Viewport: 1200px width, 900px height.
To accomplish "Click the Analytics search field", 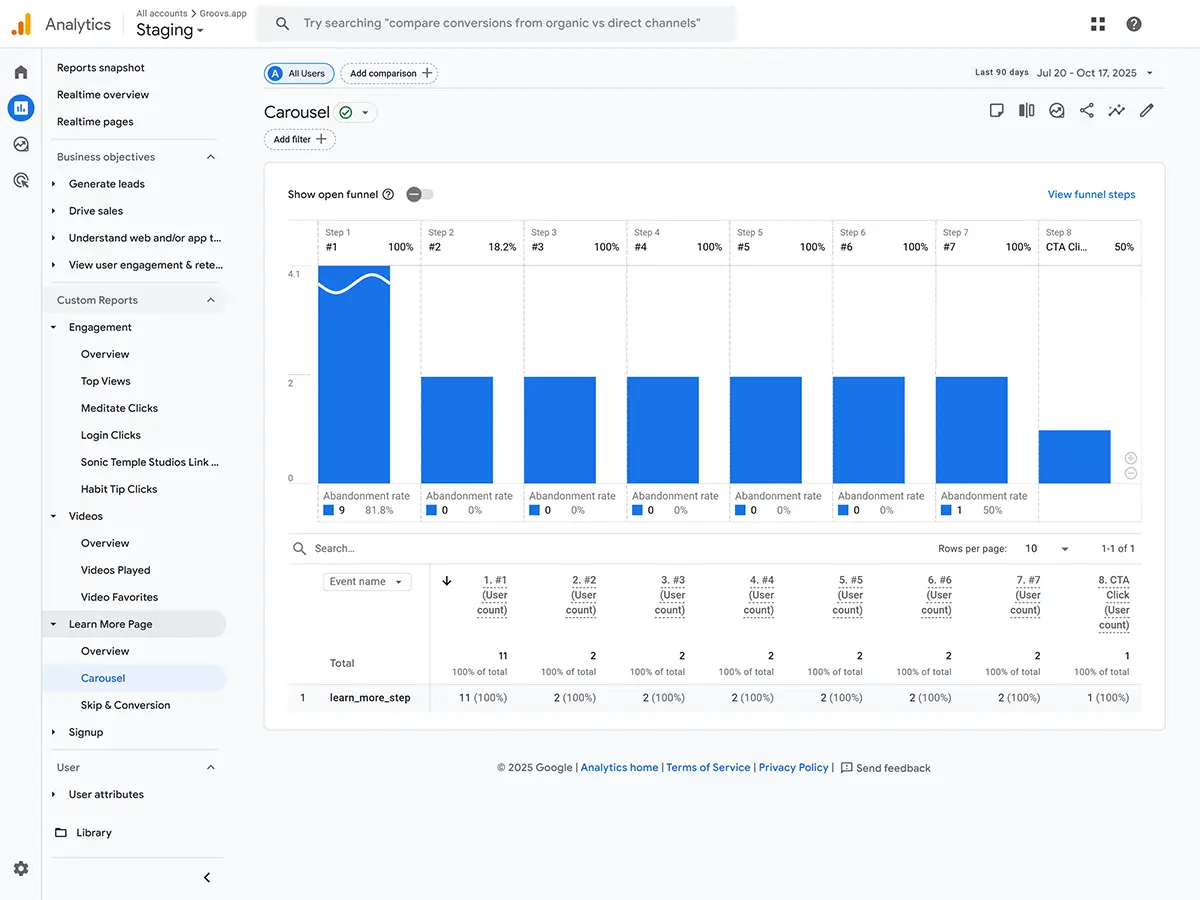I will pos(500,23).
